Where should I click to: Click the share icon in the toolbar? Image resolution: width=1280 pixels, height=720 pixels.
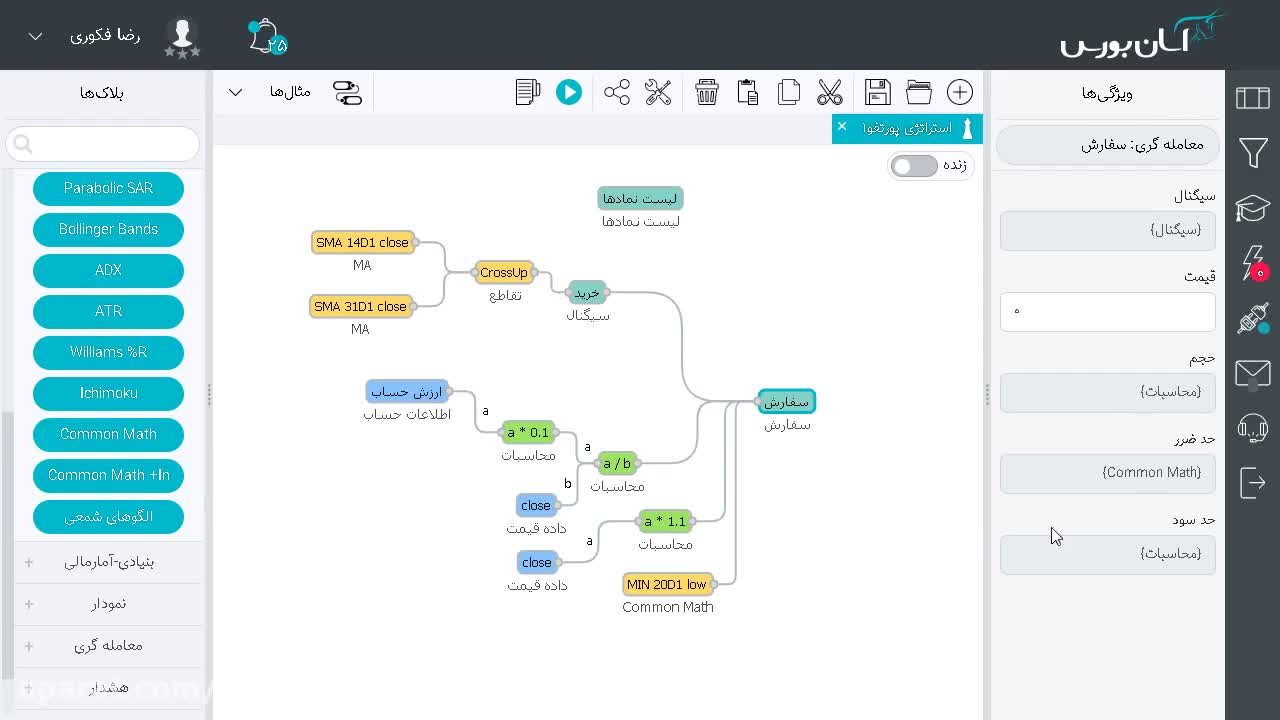617,92
